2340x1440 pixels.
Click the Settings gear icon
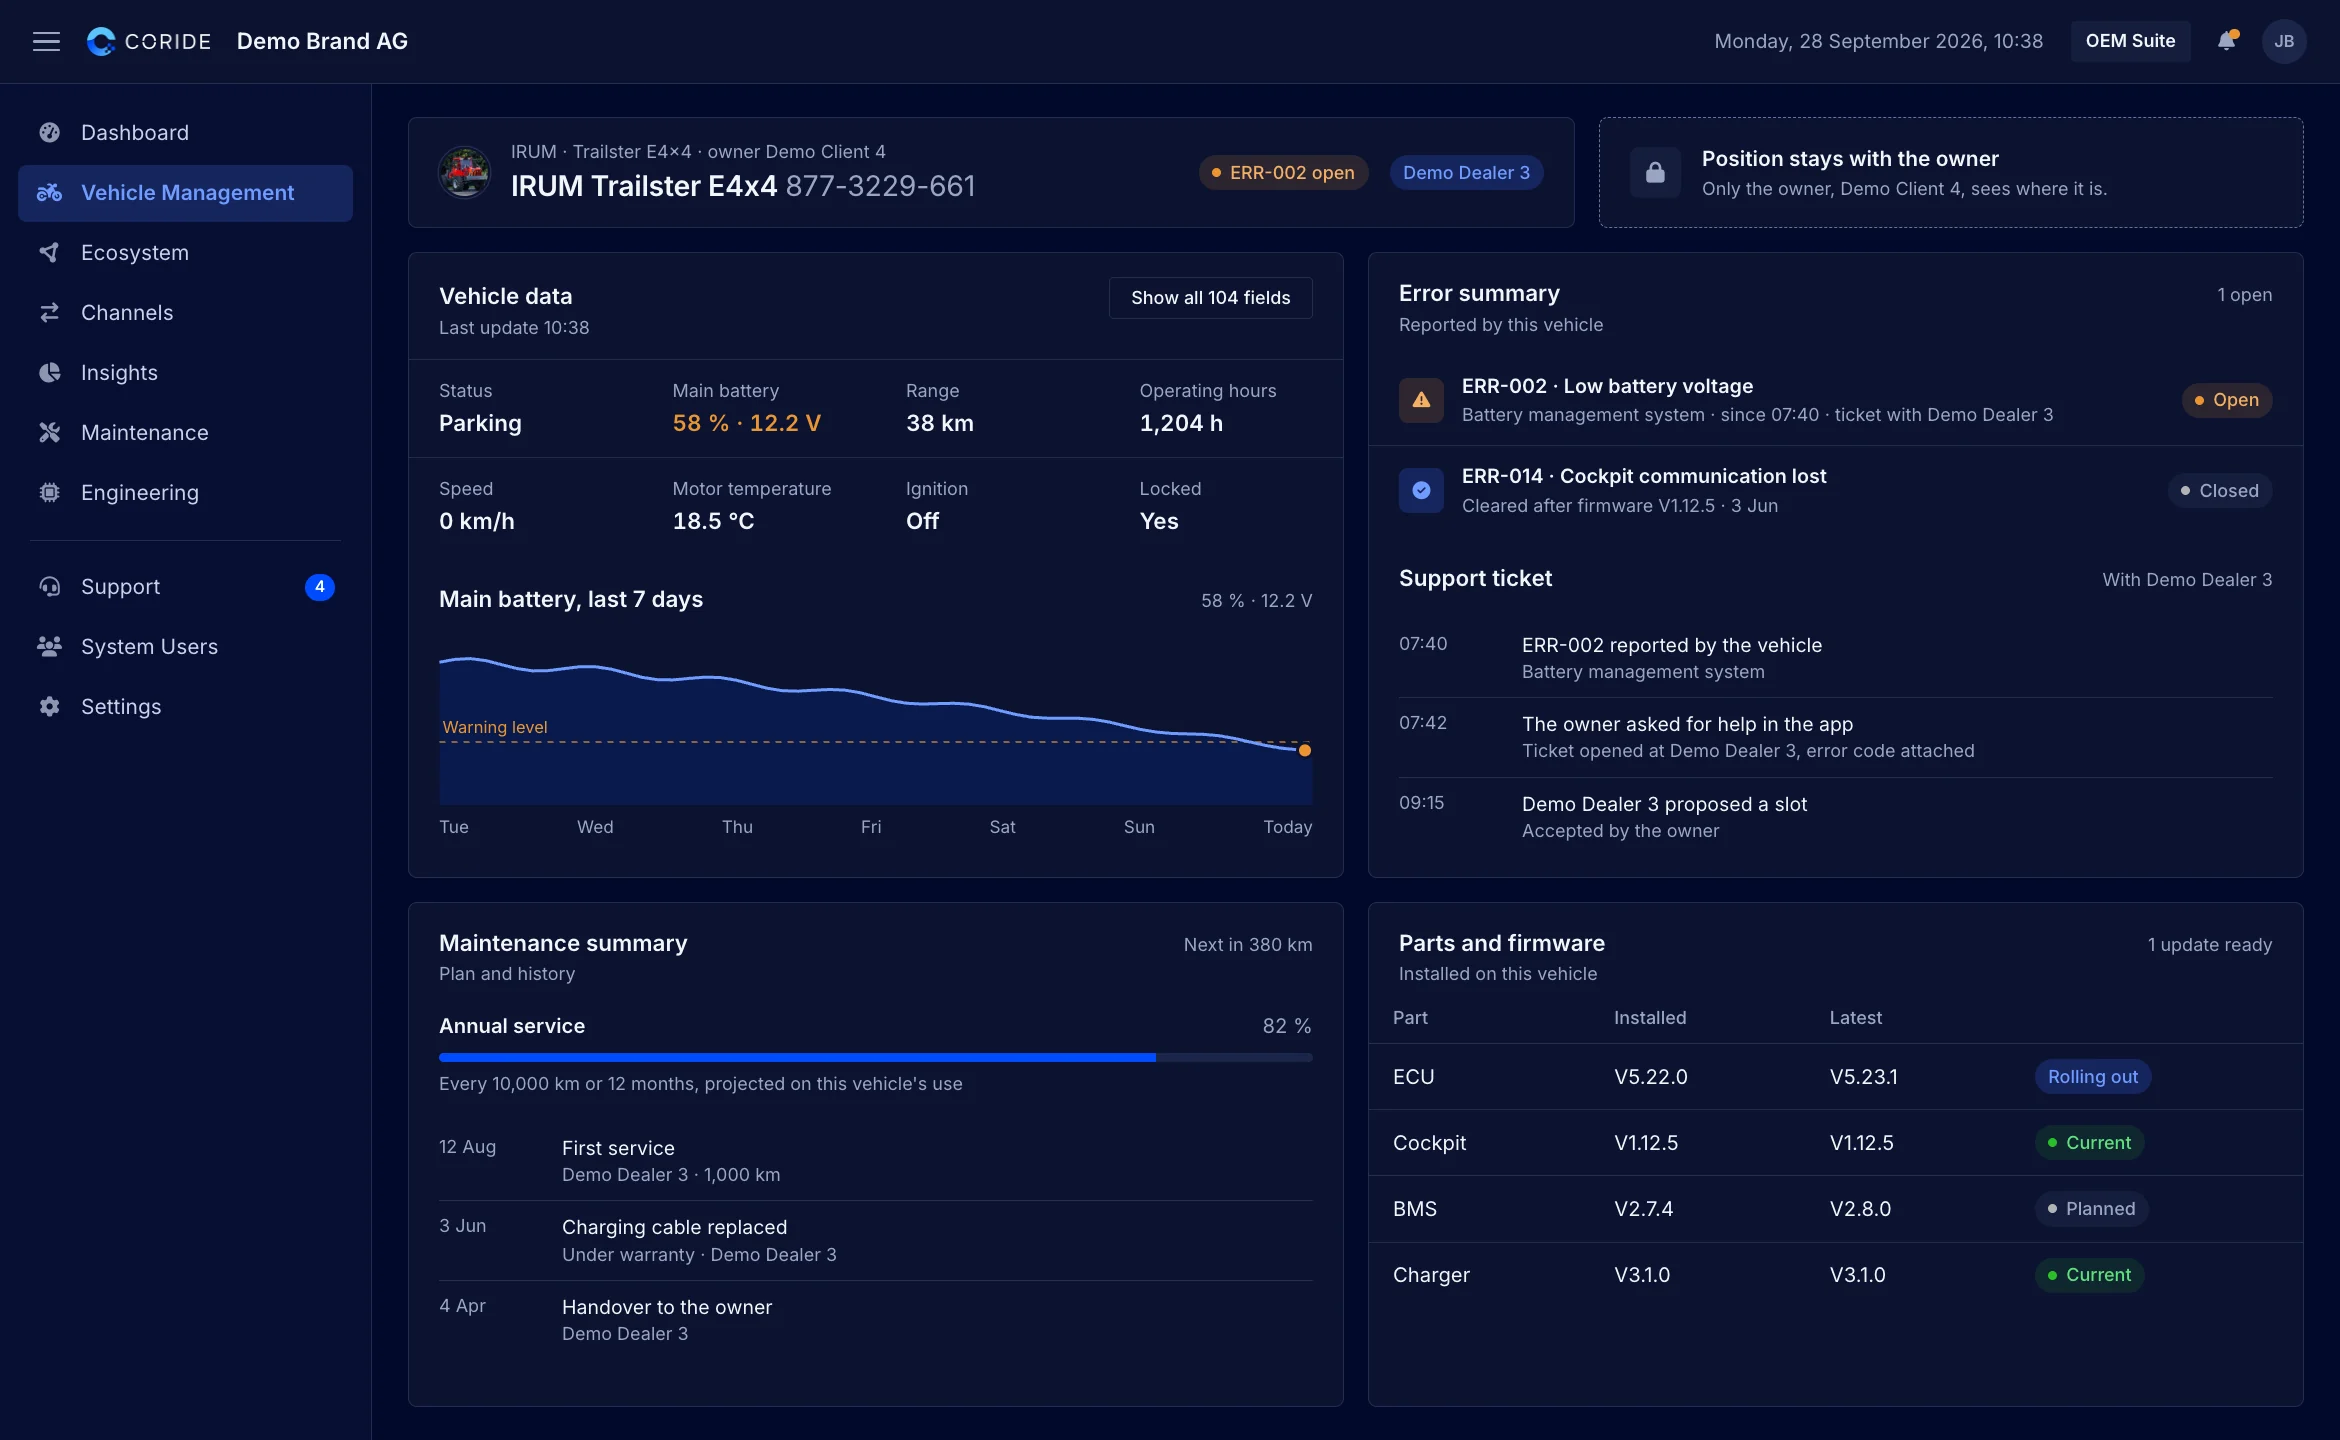tap(50, 706)
